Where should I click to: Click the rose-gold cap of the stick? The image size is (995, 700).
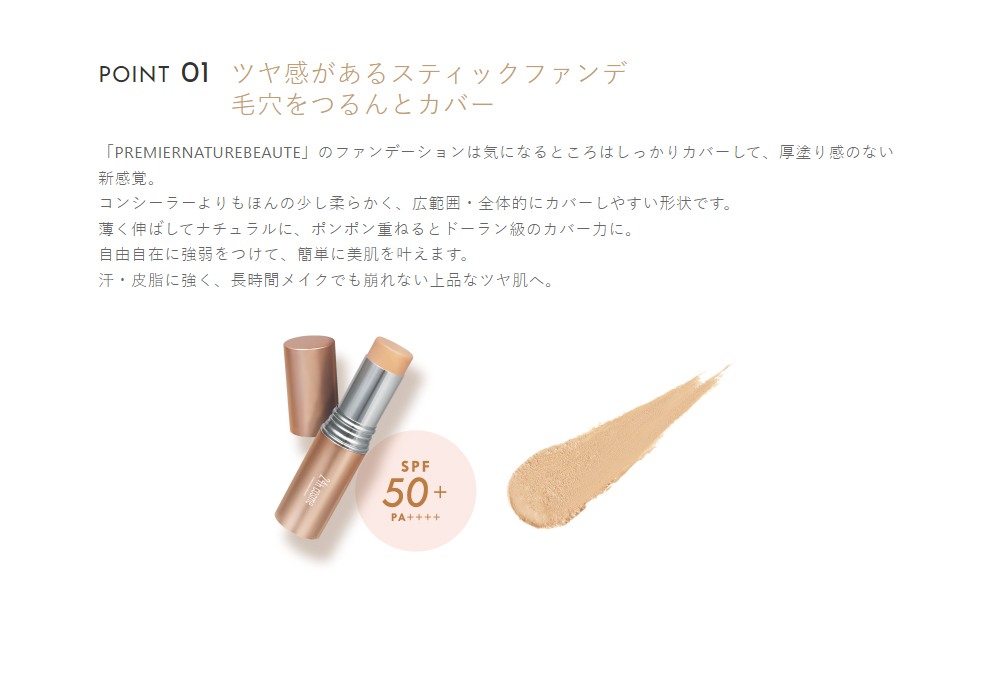click(x=309, y=385)
